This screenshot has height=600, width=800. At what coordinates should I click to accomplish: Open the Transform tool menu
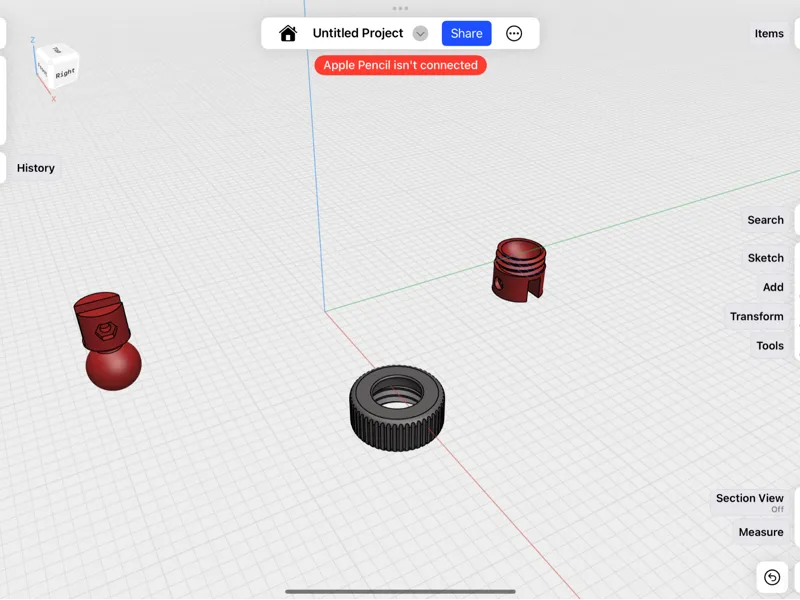click(x=756, y=316)
